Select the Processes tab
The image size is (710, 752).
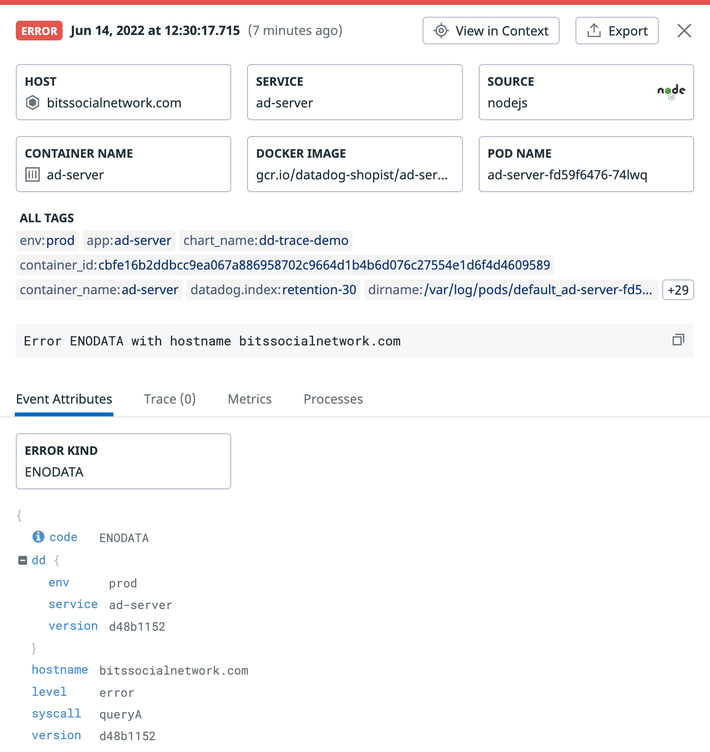coord(333,399)
